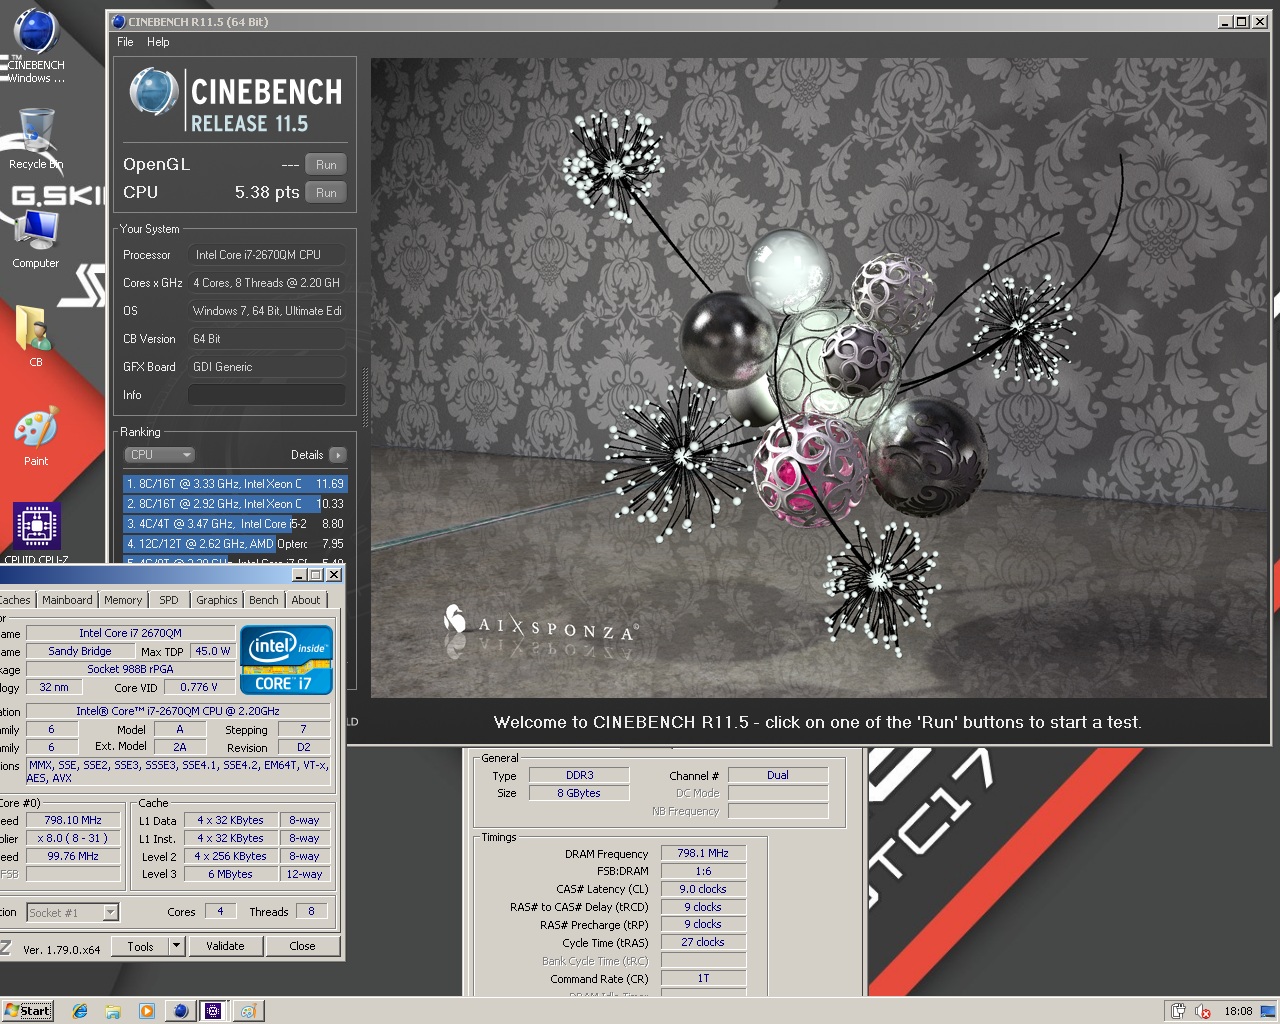Open the CPUID CPU-Z desktop shortcut

point(36,533)
